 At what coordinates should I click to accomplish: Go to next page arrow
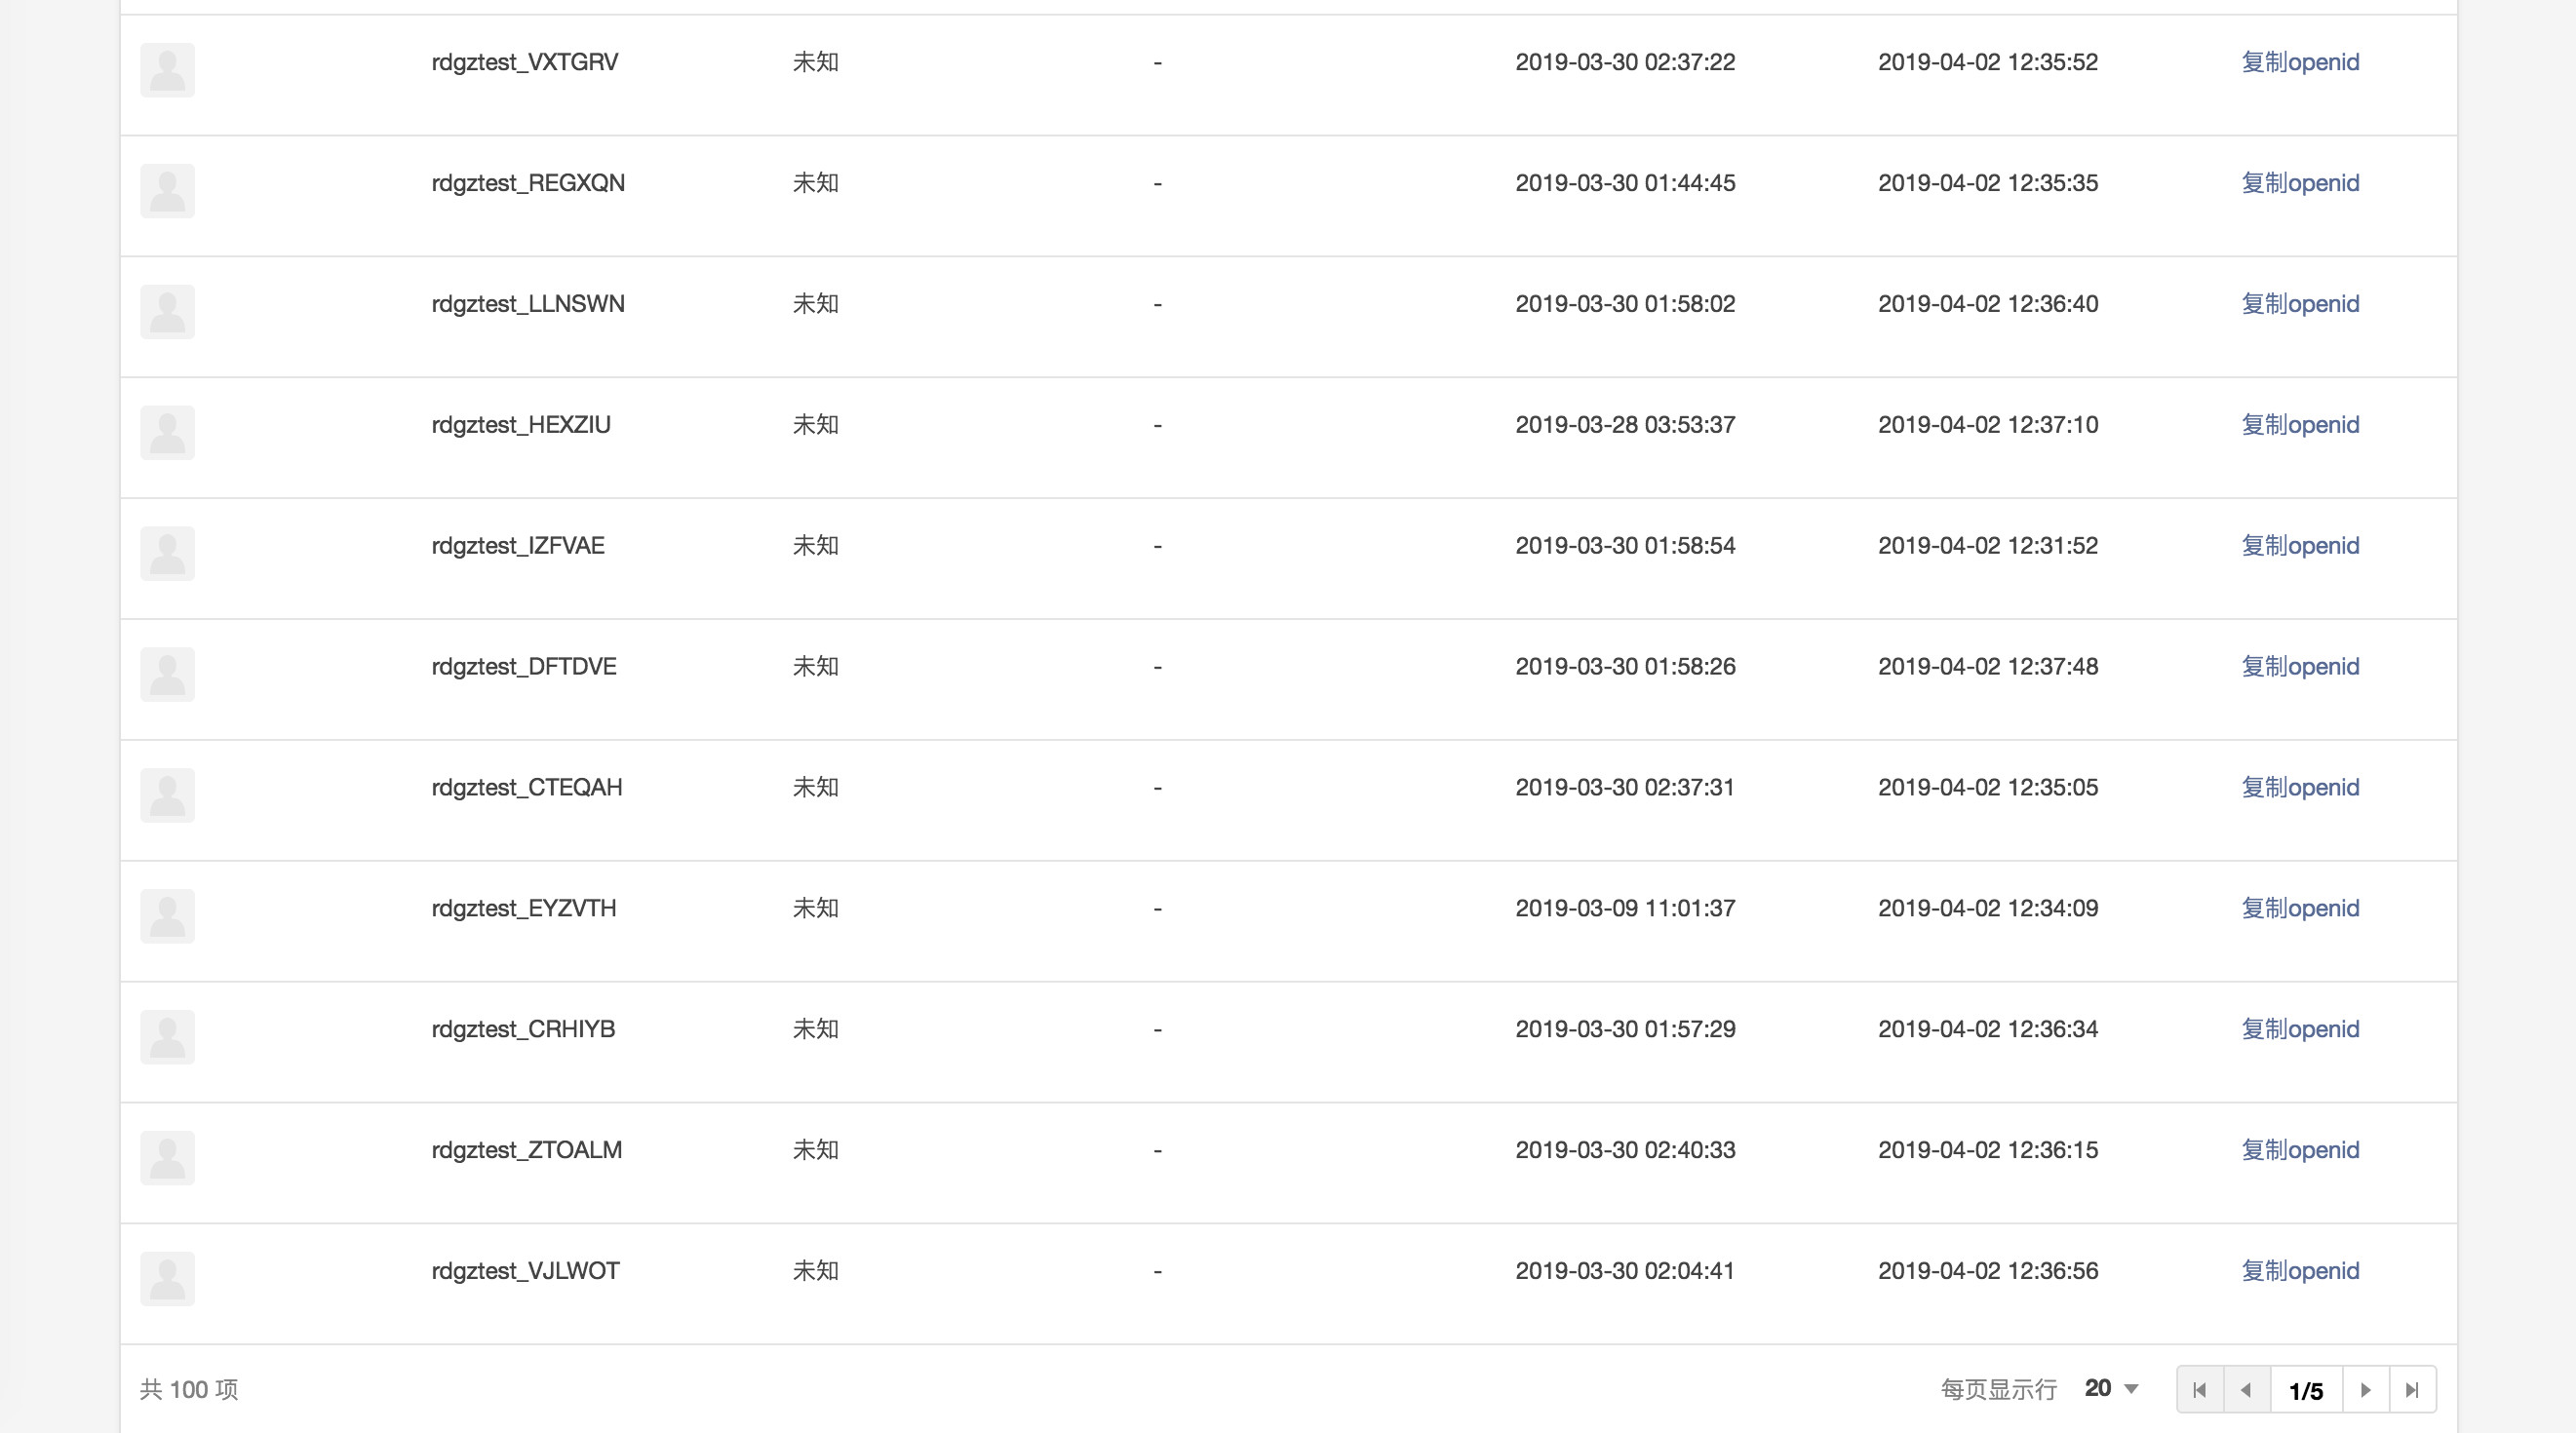2365,1389
